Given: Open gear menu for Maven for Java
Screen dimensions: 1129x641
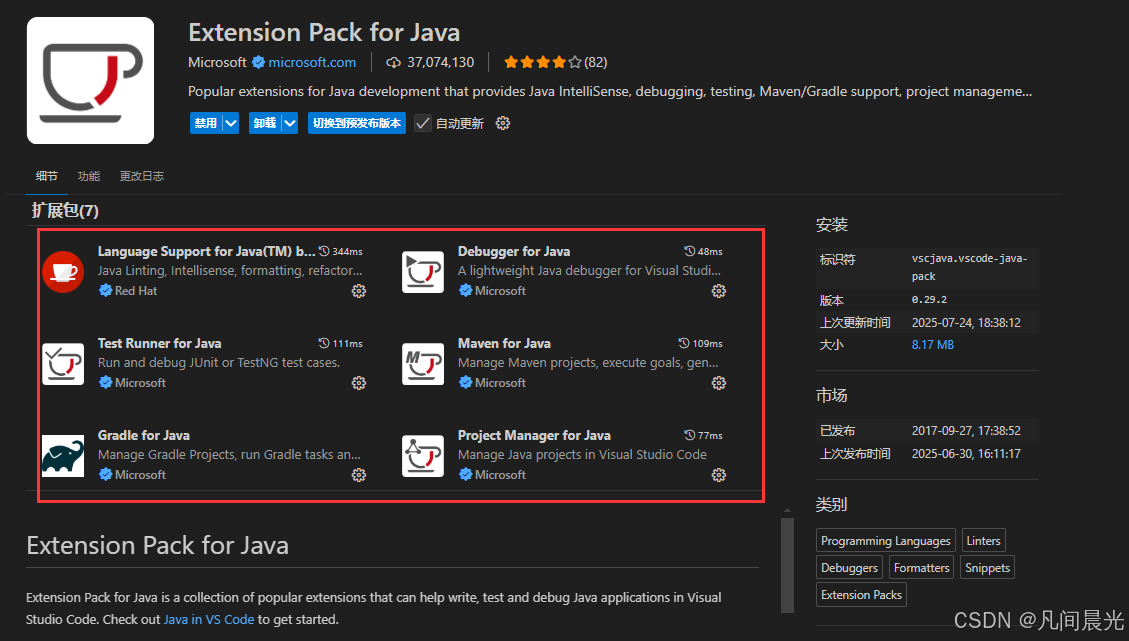Looking at the screenshot, I should (719, 383).
